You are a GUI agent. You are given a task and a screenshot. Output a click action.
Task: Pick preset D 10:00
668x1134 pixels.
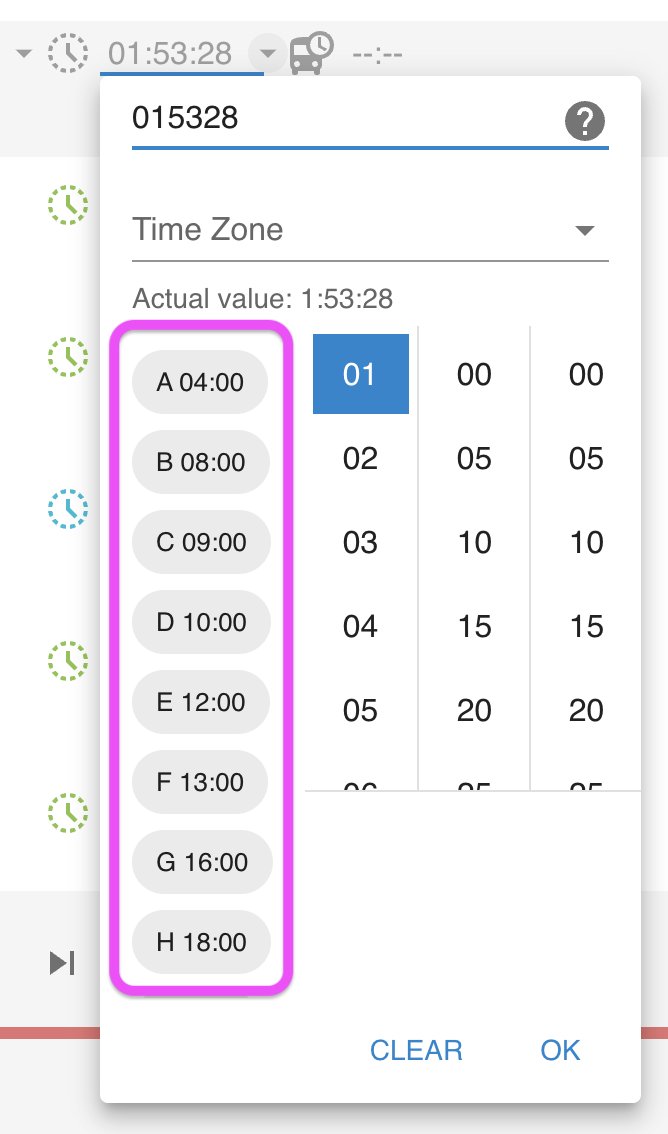[200, 622]
